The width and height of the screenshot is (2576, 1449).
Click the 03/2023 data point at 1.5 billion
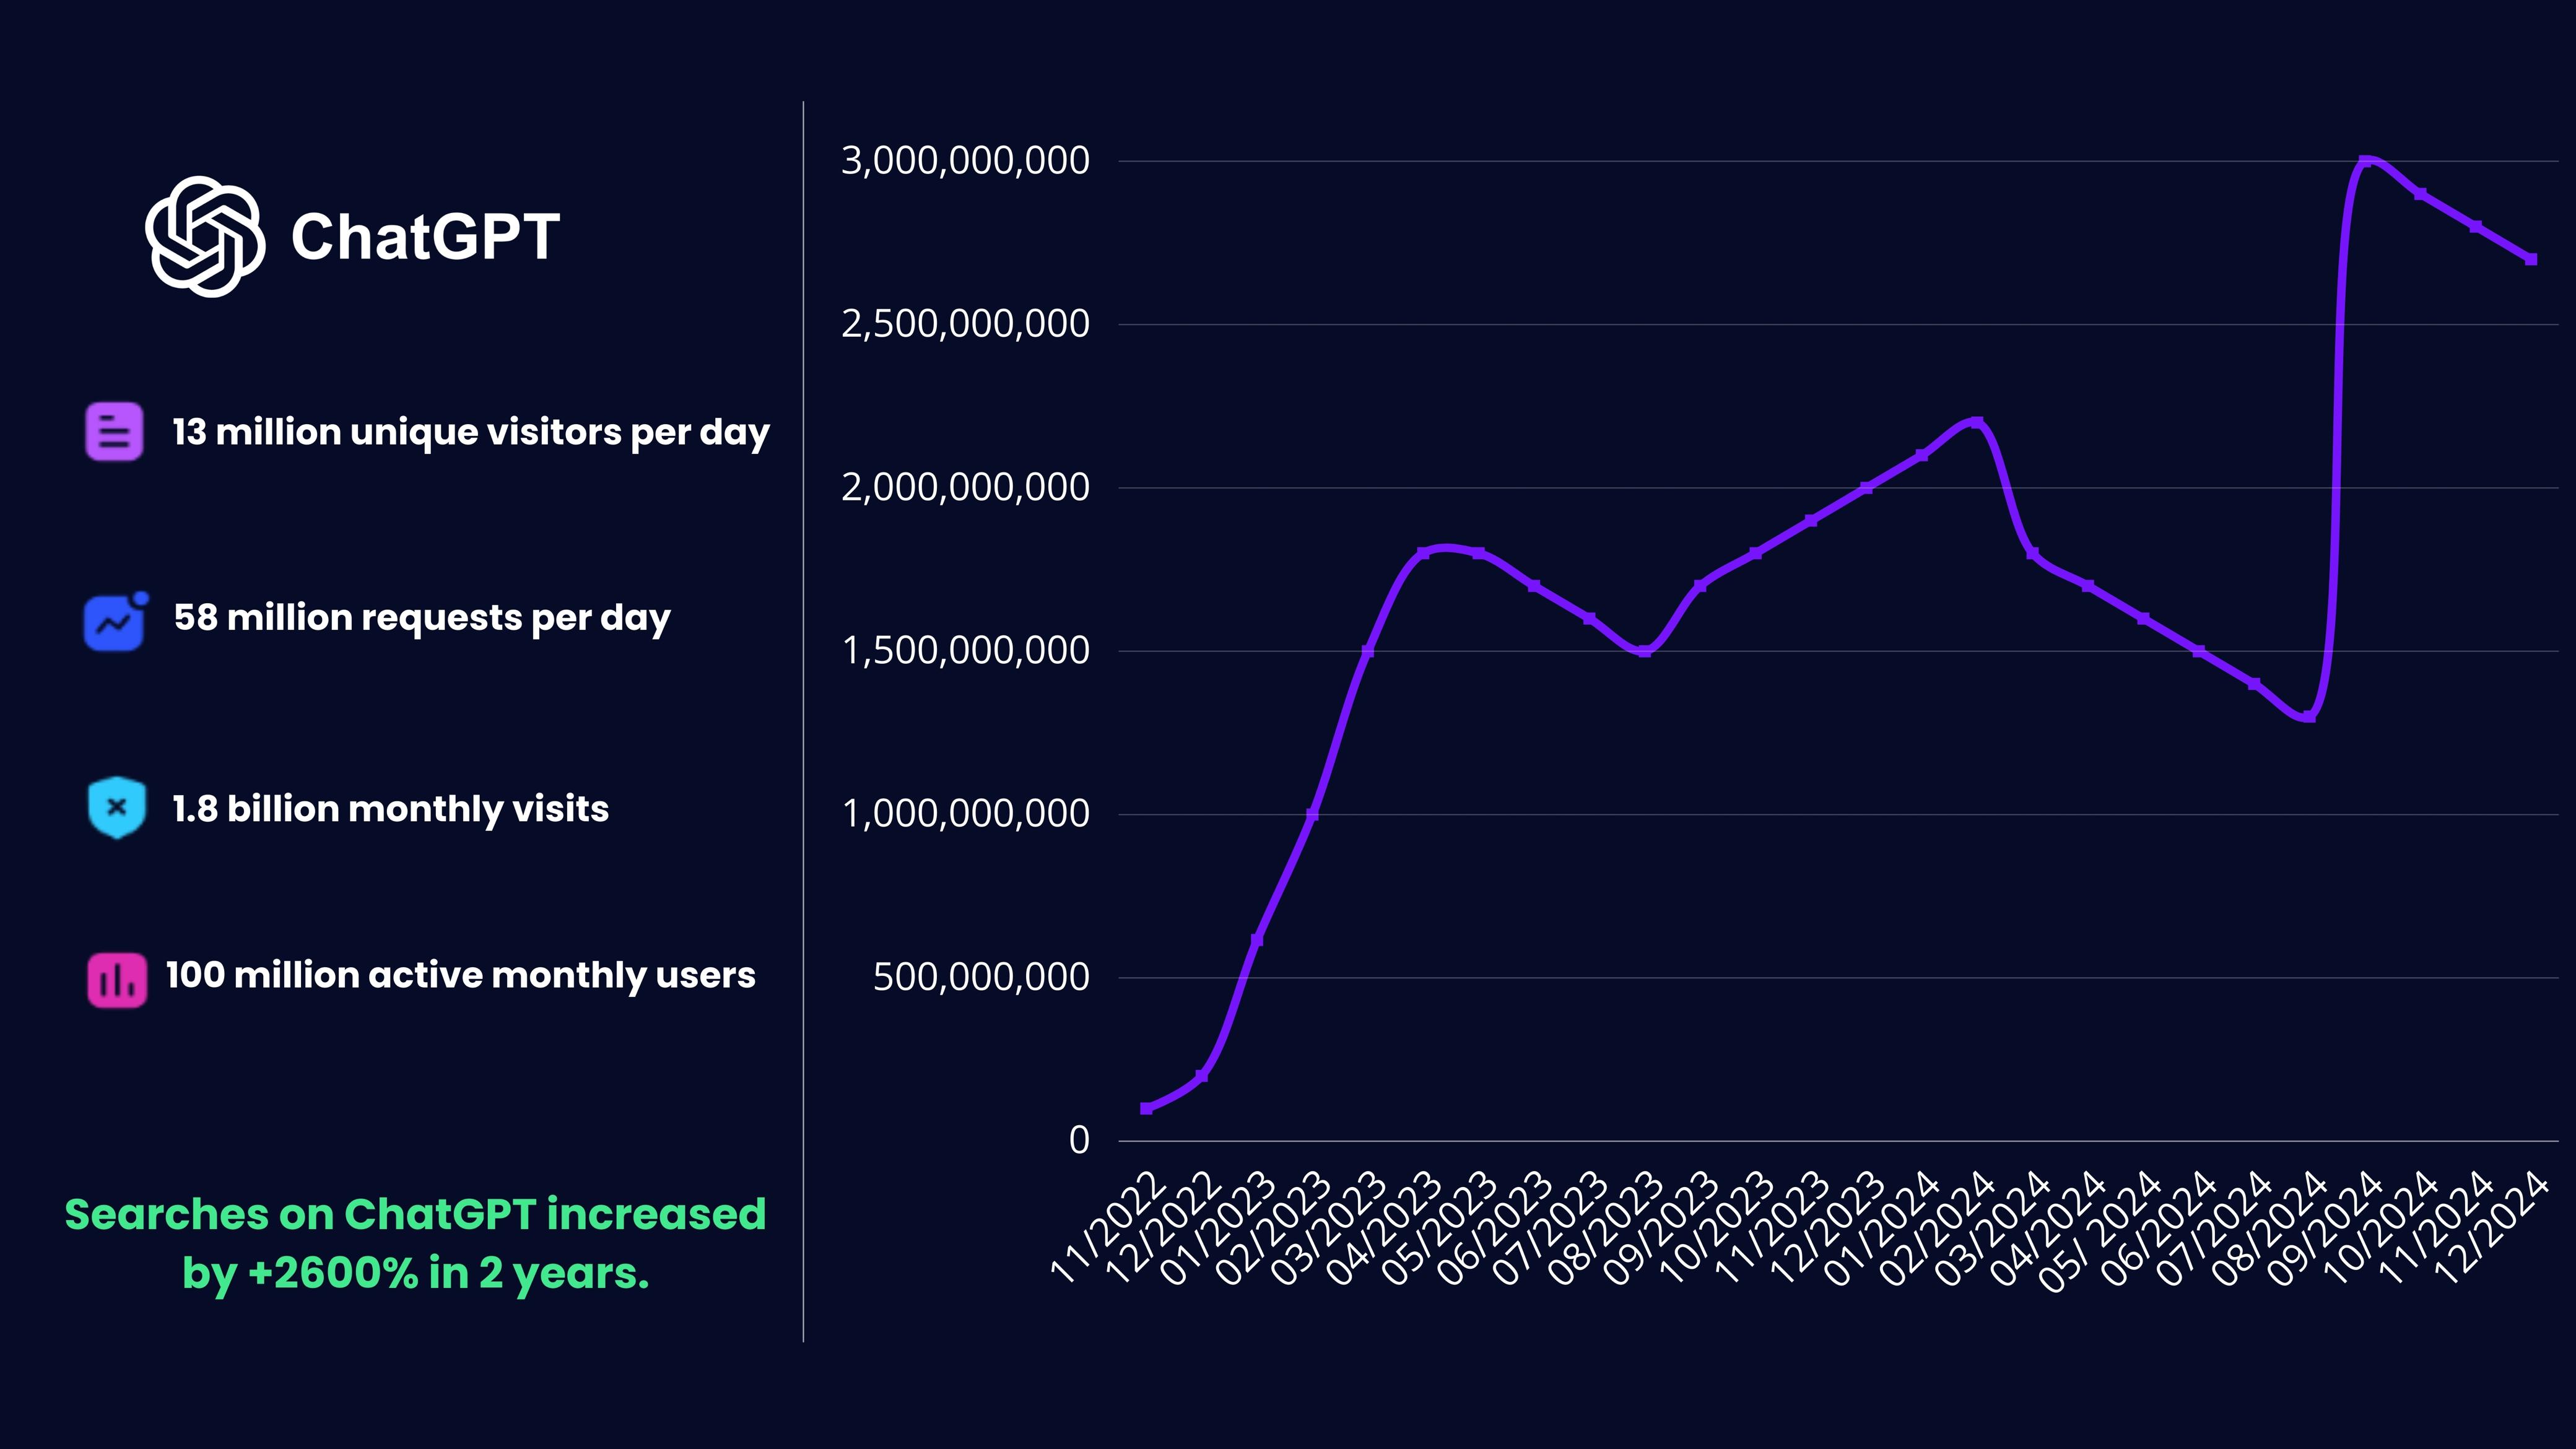[1368, 651]
